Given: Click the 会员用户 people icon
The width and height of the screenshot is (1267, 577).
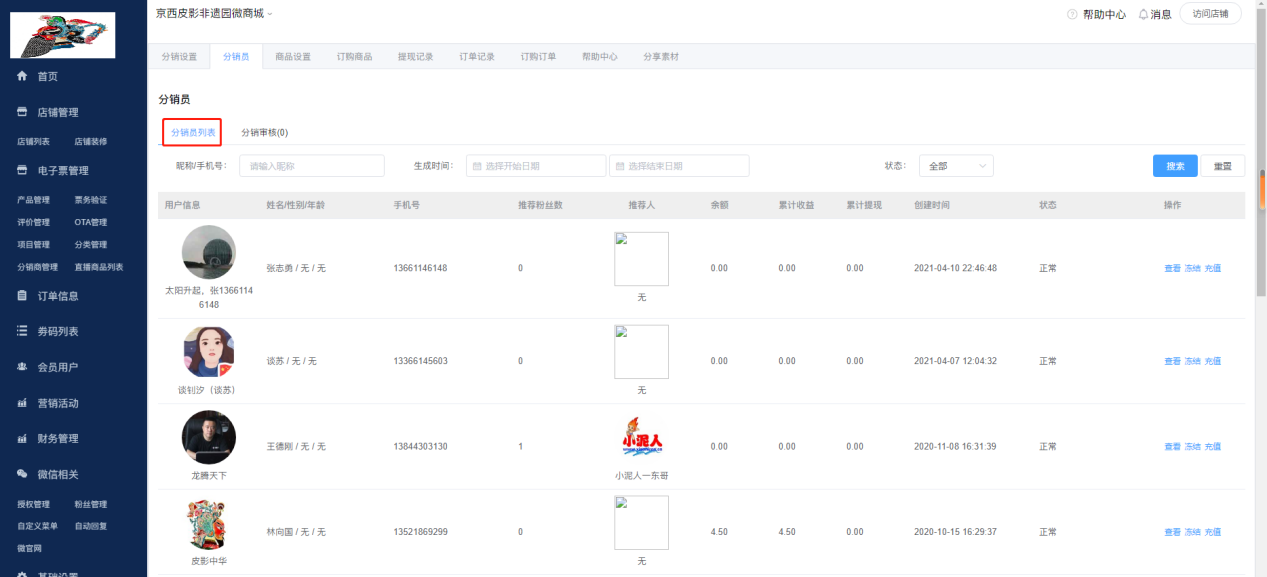Looking at the screenshot, I should click(22, 367).
